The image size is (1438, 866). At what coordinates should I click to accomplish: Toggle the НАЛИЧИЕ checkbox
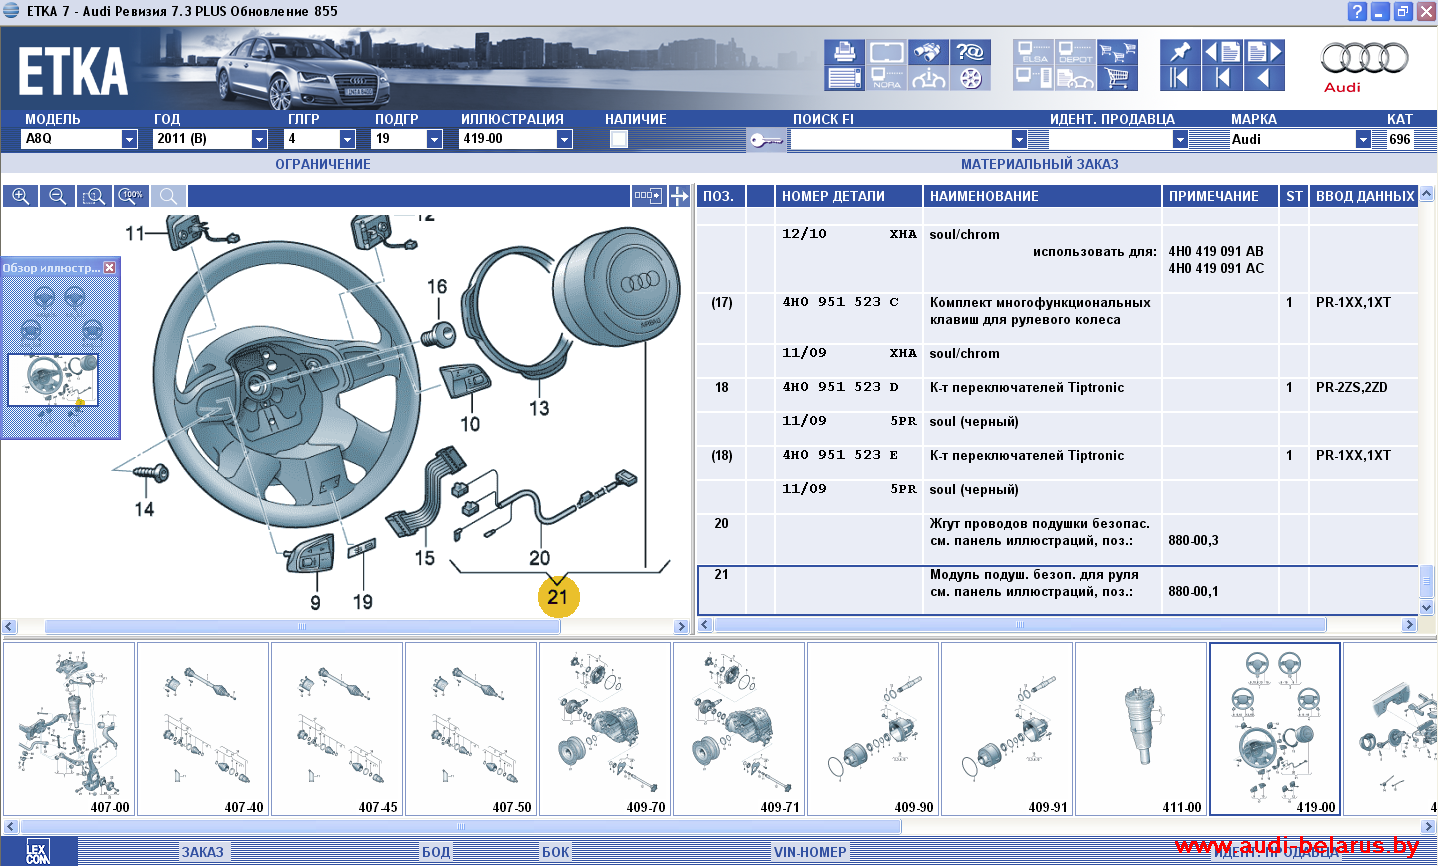619,139
